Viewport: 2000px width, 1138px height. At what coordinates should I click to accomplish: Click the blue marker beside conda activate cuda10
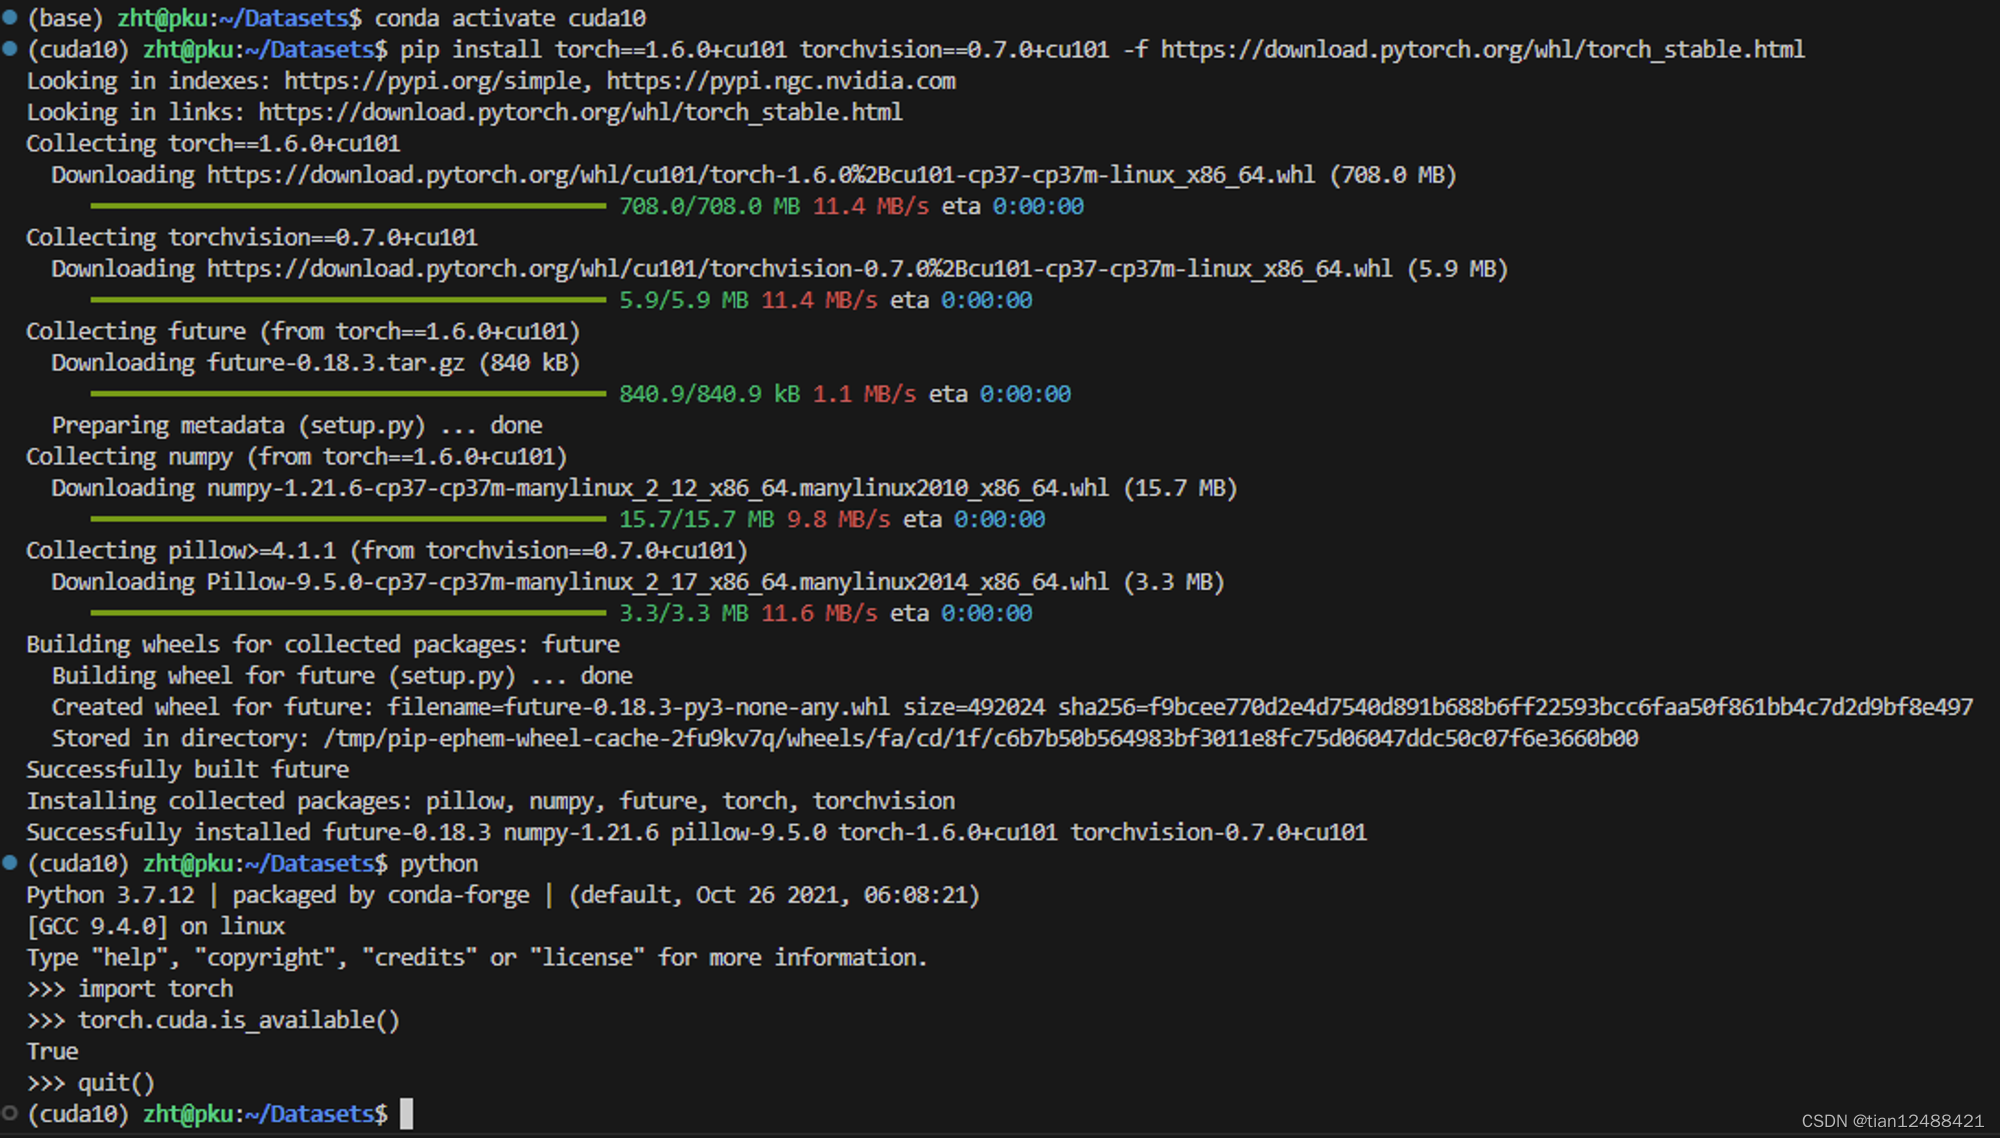[x=10, y=17]
